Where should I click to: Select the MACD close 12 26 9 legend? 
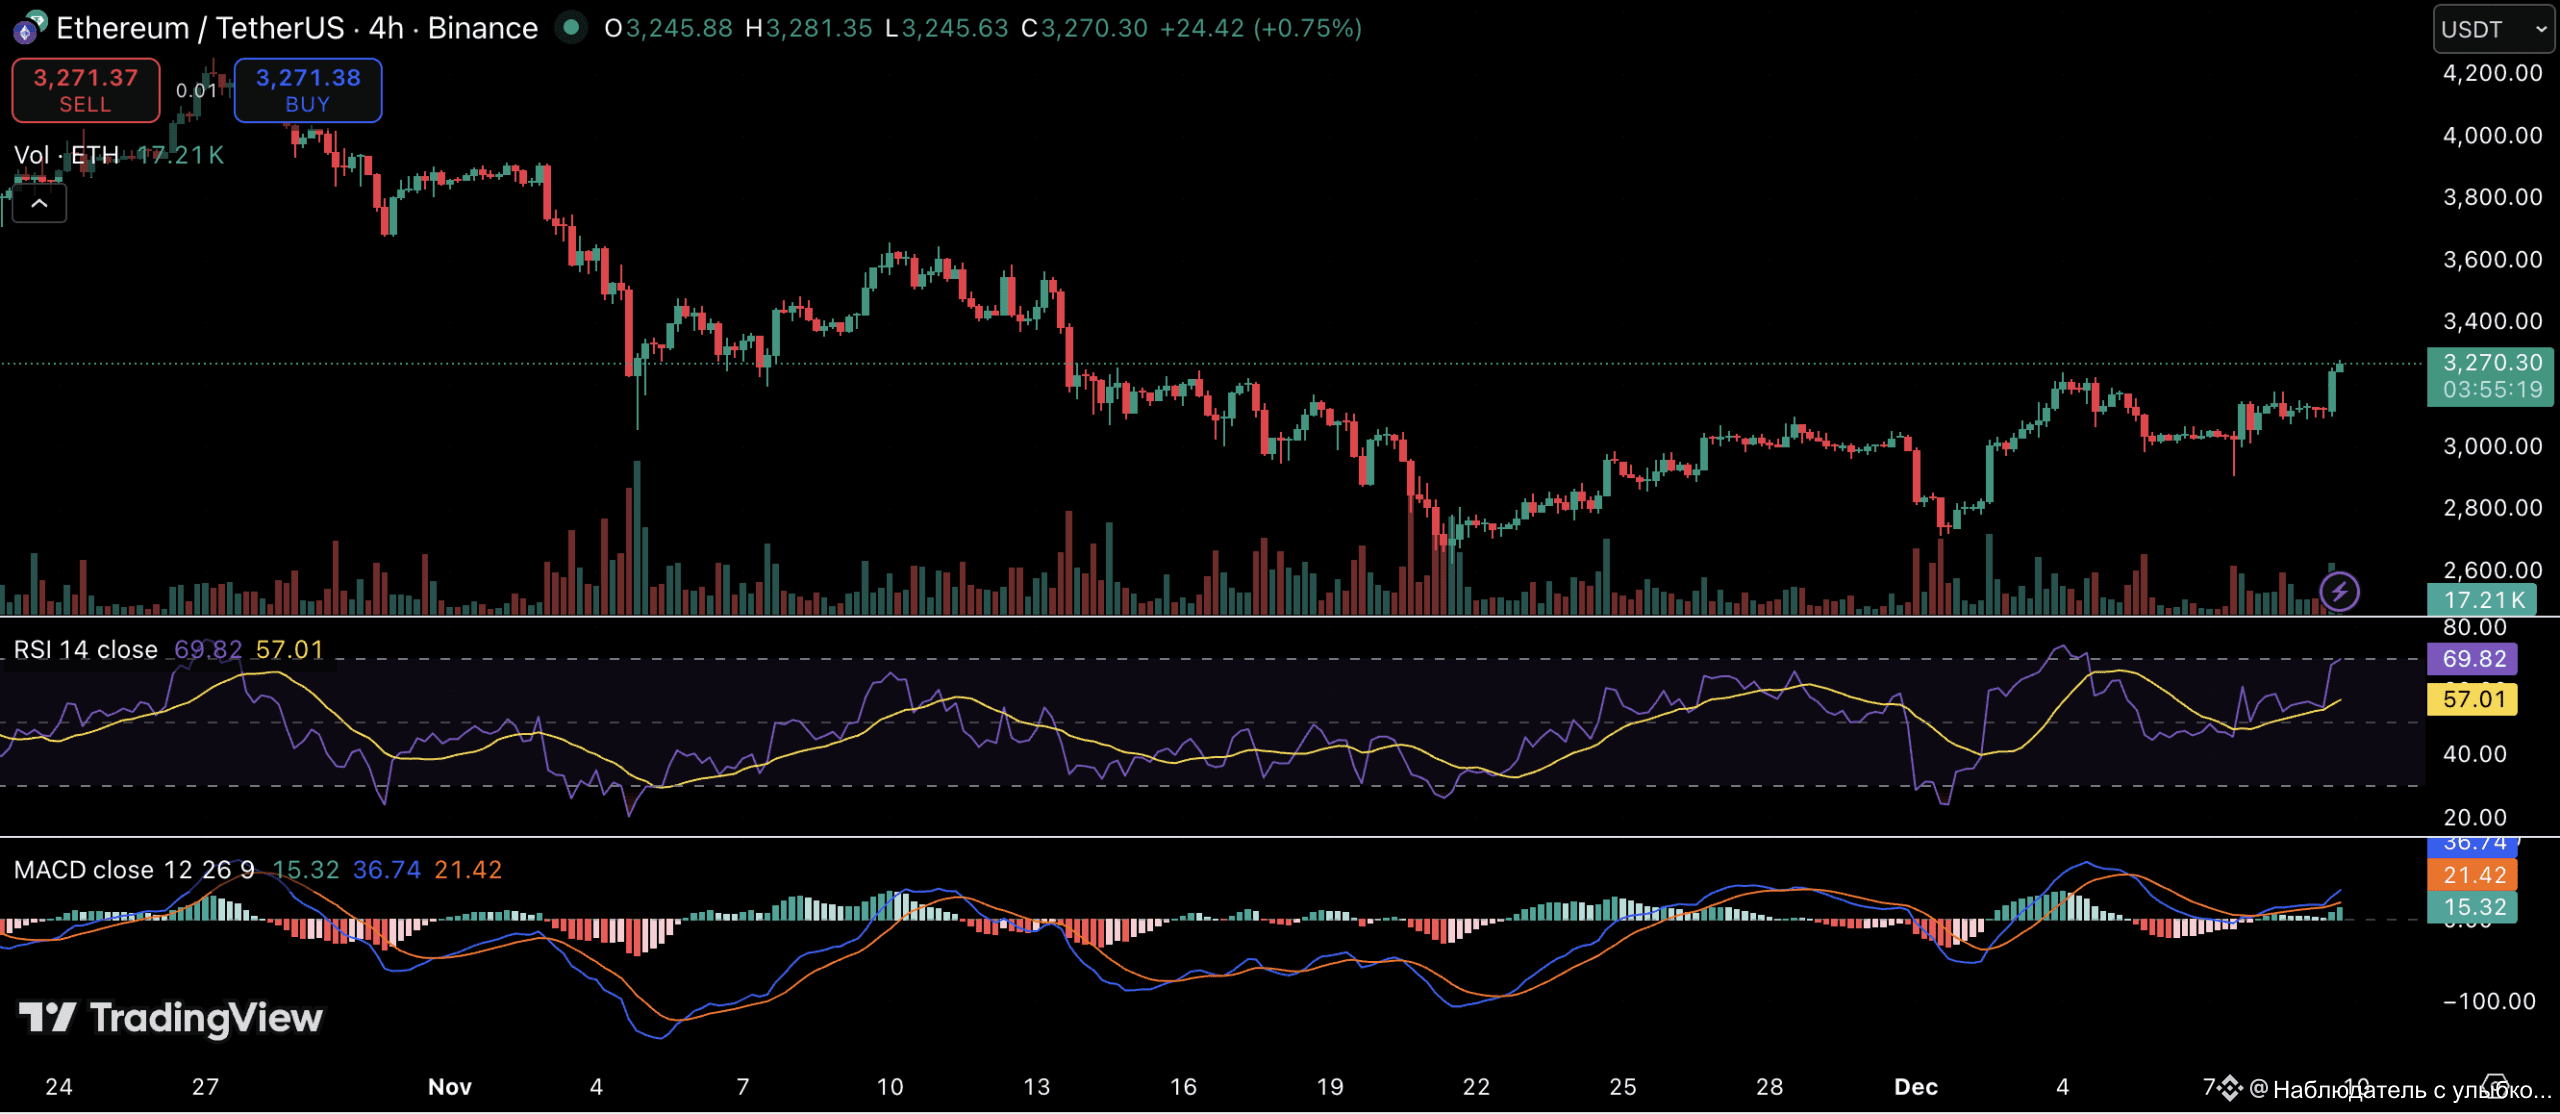pos(134,870)
